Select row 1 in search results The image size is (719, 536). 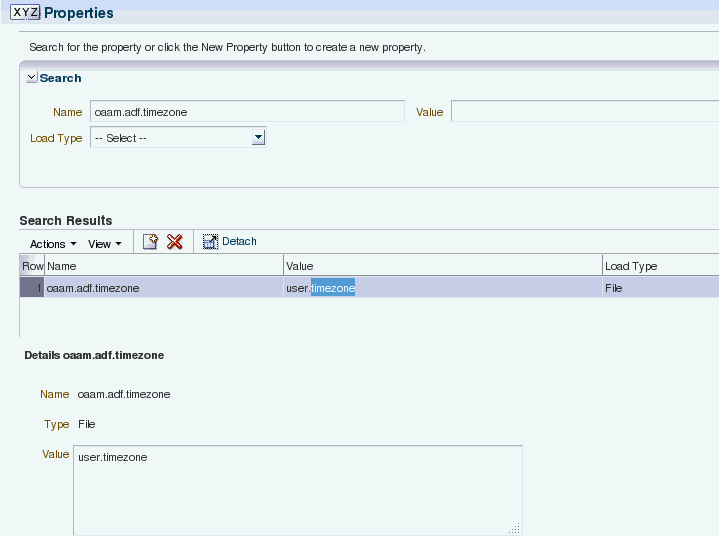tap(32, 288)
